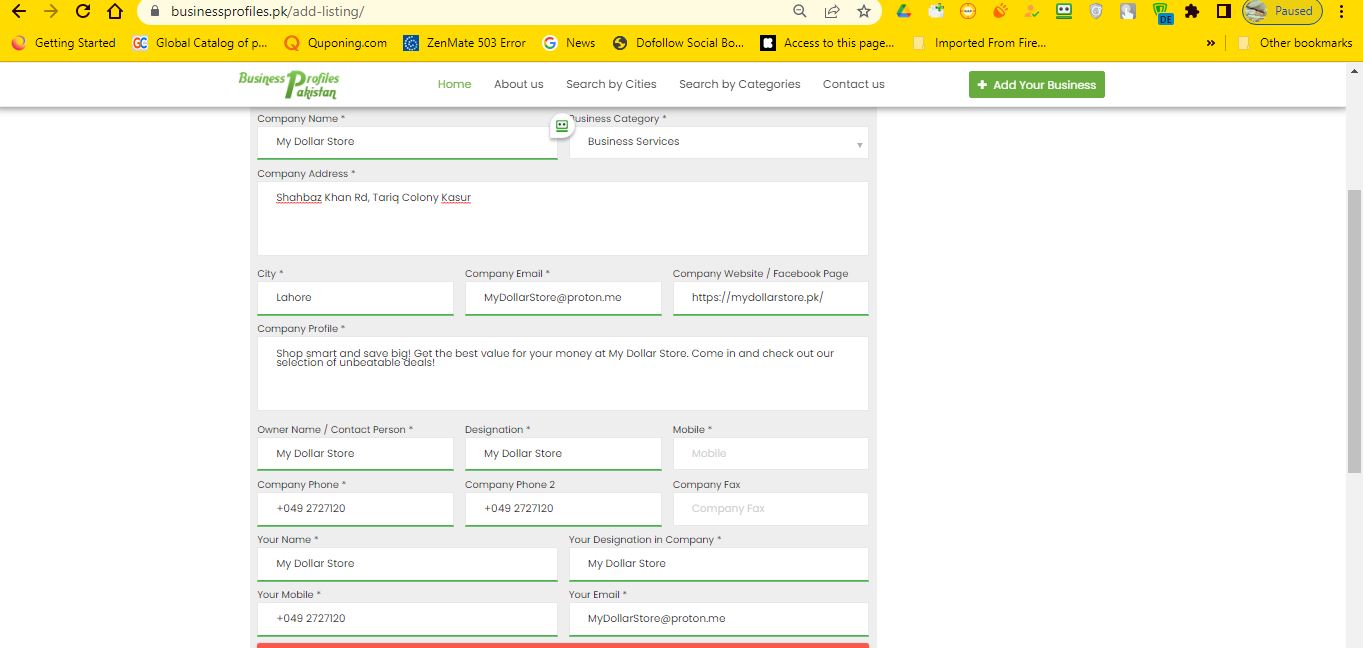This screenshot has height=648, width=1363.
Task: Click the Company Address text area
Action: coord(563,218)
